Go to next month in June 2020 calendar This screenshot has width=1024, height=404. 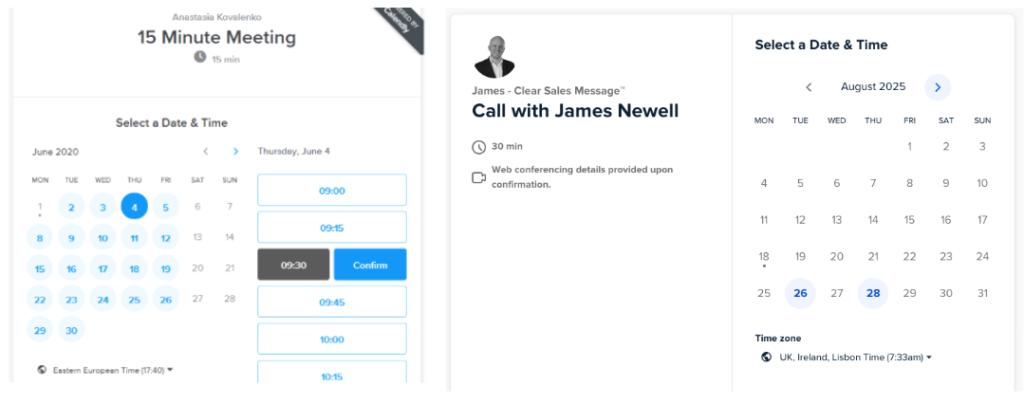(236, 152)
